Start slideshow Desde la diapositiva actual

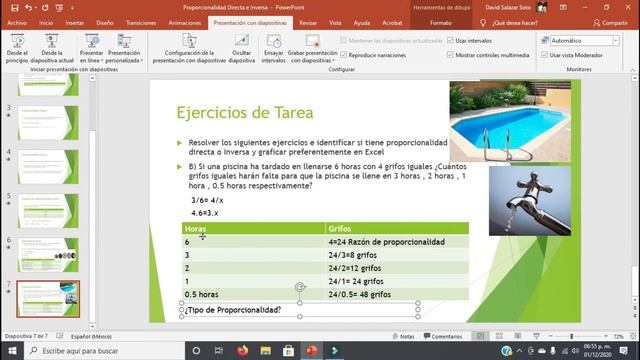coord(52,49)
